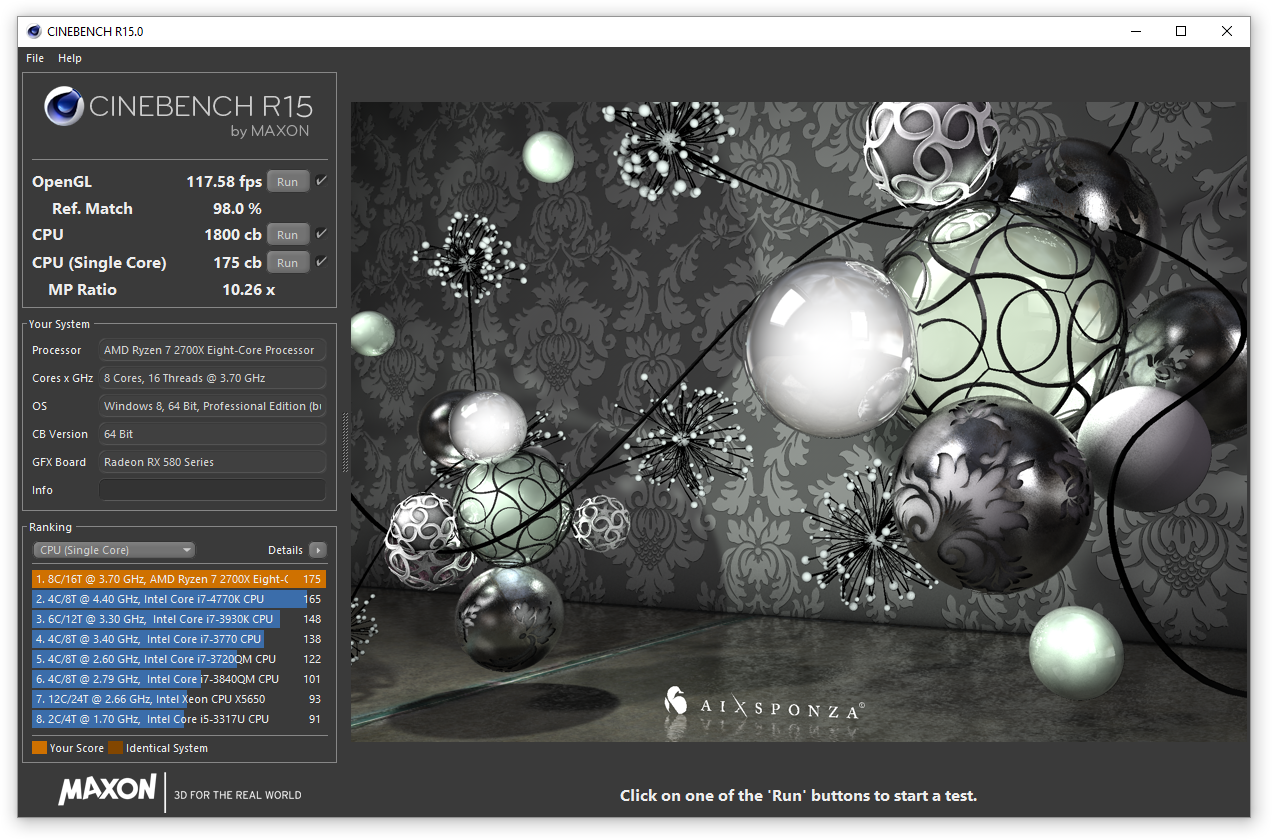Viewport: 1272px width, 840px height.
Task: Click the Cores x GHz field
Action: pos(212,378)
